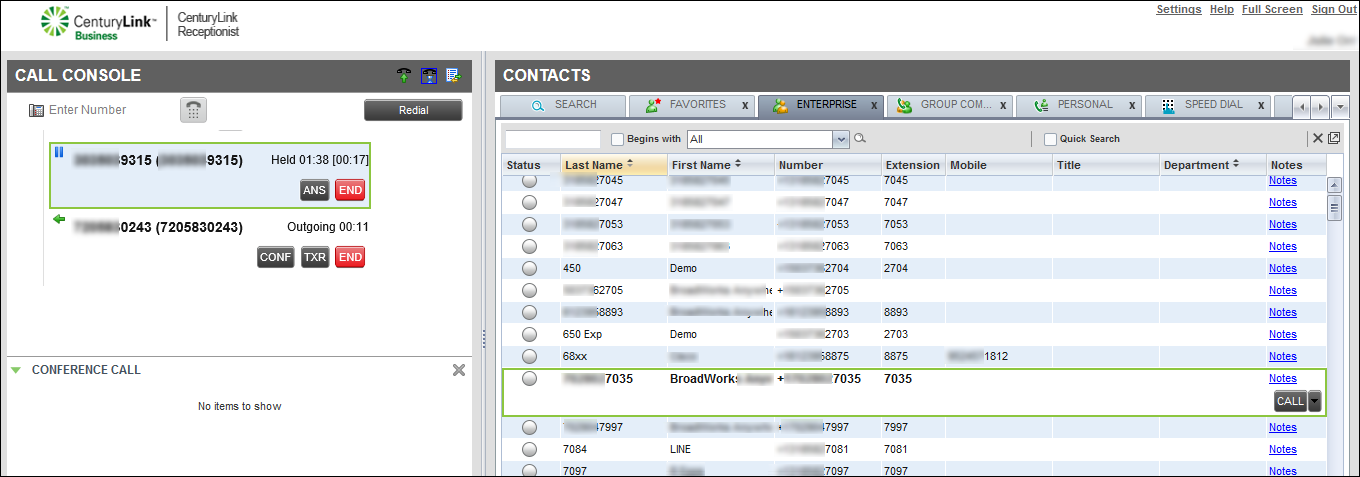1360x477 pixels.
Task: Switch to the Search tab
Action: (x=563, y=105)
